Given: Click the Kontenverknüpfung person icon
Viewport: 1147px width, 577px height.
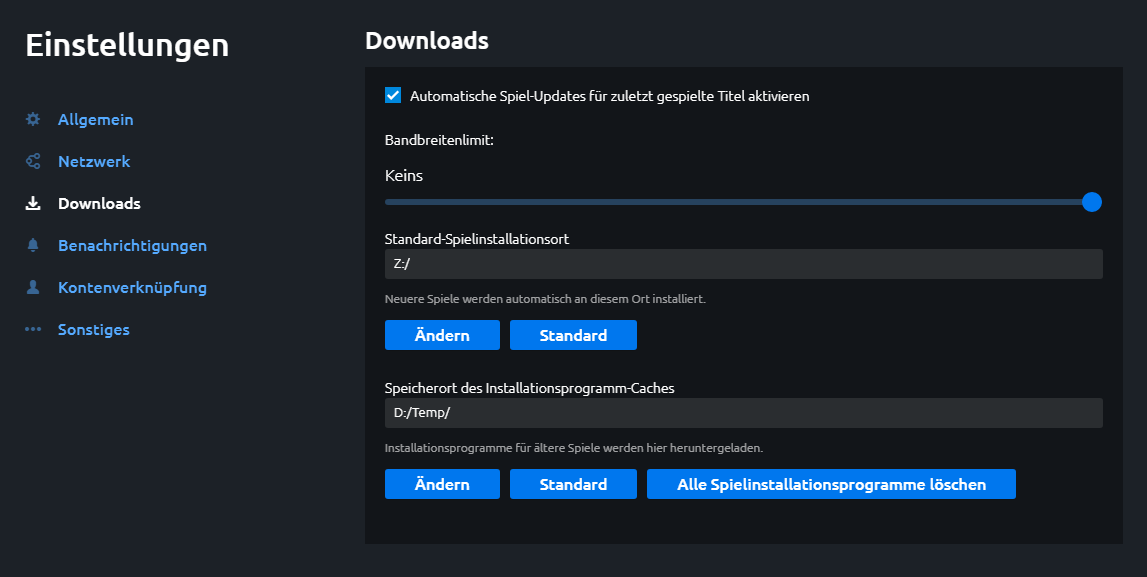Looking at the screenshot, I should tap(33, 288).
